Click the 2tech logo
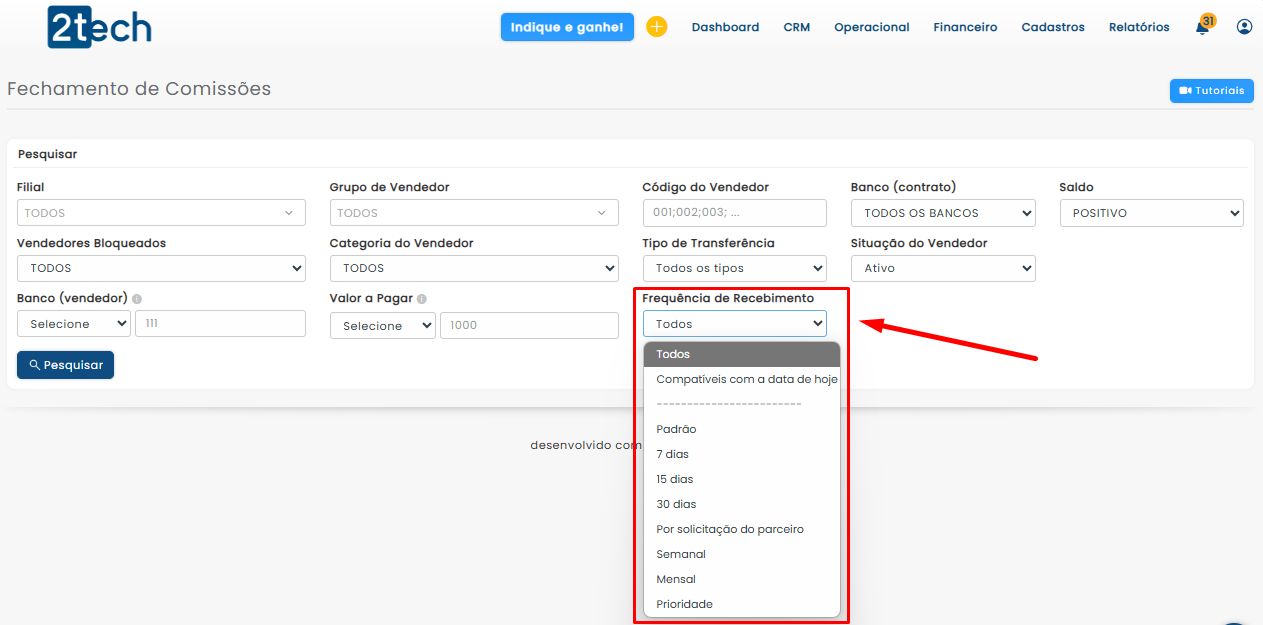Viewport: 1263px width, 625px height. click(x=99, y=28)
